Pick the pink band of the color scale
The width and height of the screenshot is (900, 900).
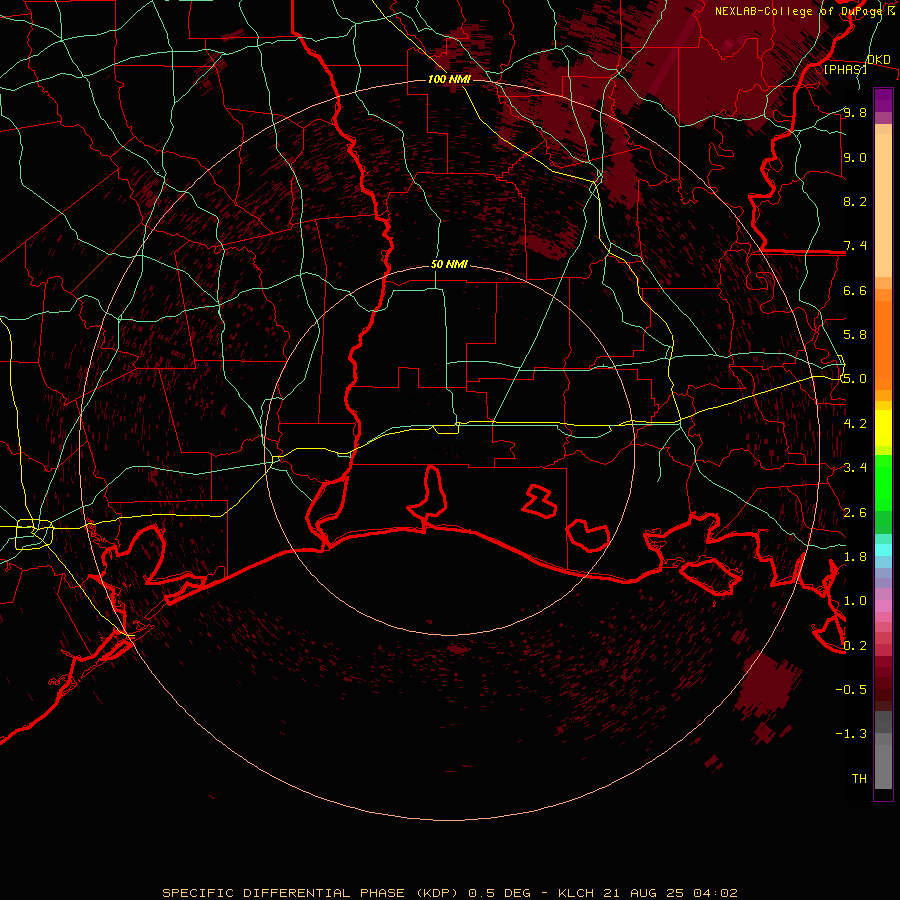point(883,606)
